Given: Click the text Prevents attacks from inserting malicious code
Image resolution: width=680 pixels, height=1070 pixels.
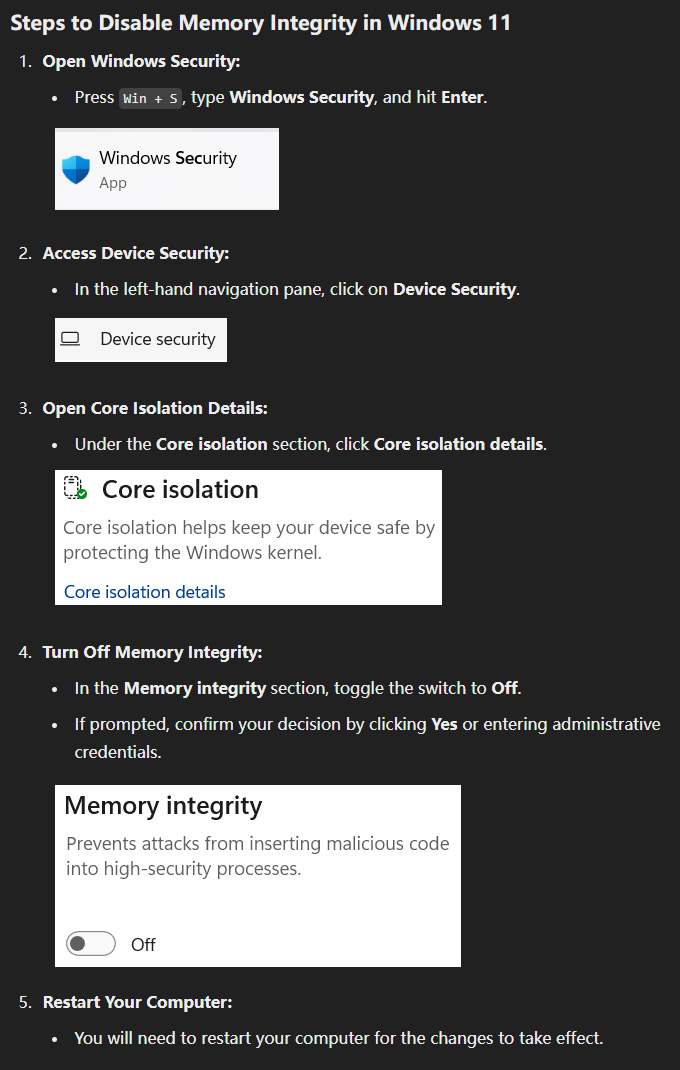Looking at the screenshot, I should coord(257,844).
